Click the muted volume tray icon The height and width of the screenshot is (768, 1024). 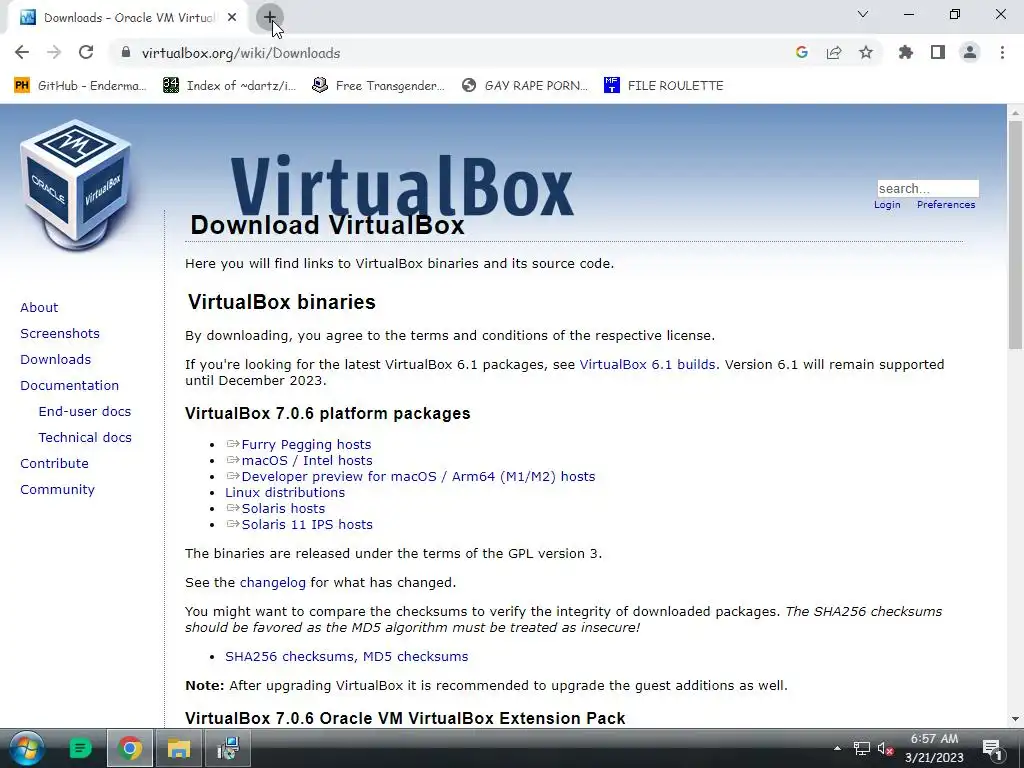click(886, 748)
